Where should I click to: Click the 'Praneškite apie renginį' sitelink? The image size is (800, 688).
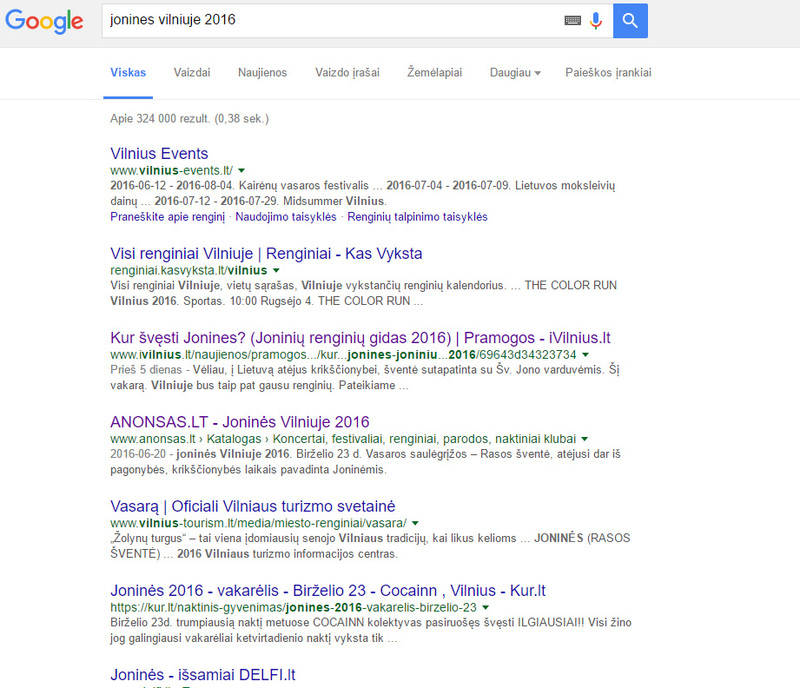(167, 217)
